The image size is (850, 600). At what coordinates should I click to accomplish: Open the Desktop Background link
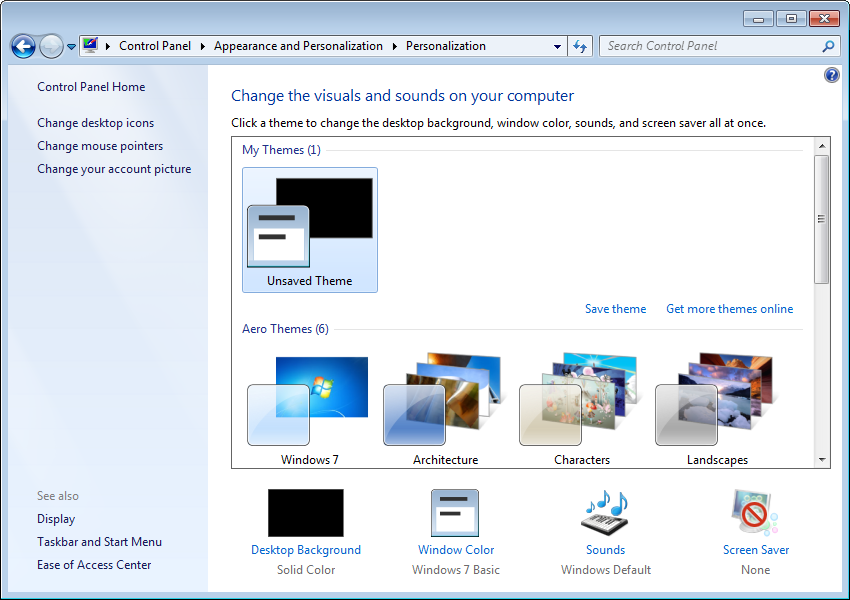tap(306, 550)
